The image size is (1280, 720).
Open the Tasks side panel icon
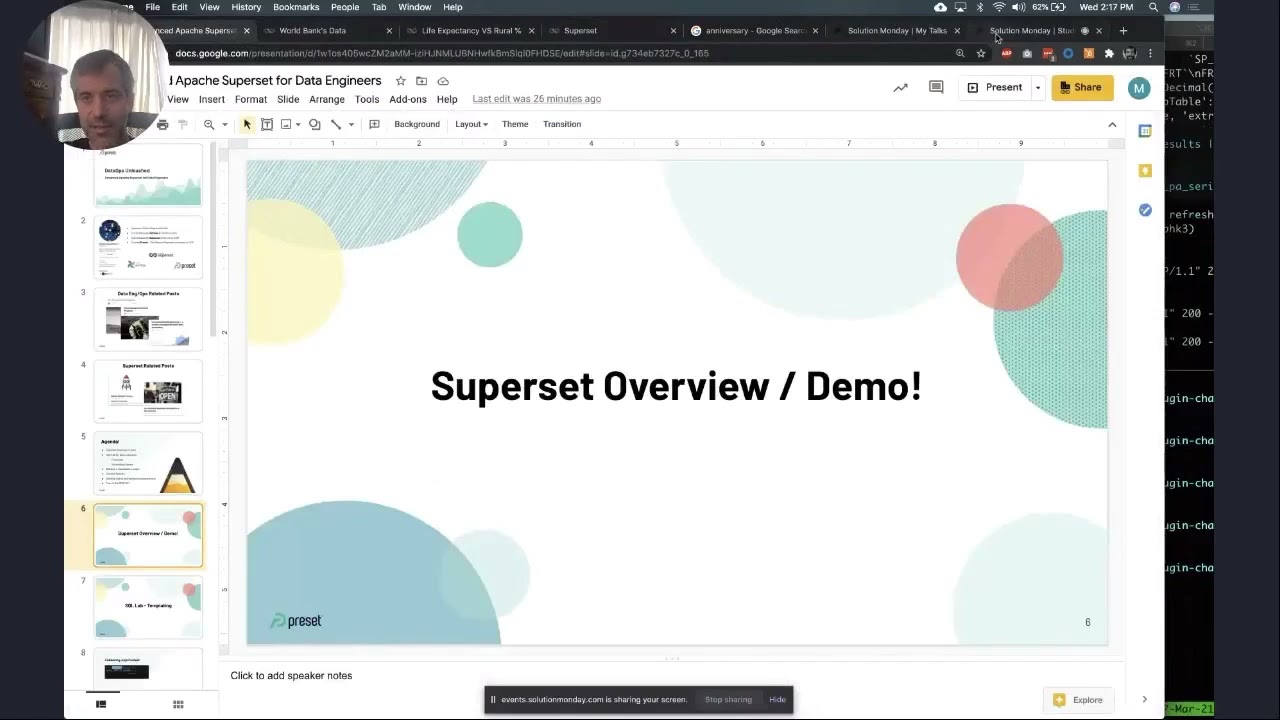[x=1145, y=210]
